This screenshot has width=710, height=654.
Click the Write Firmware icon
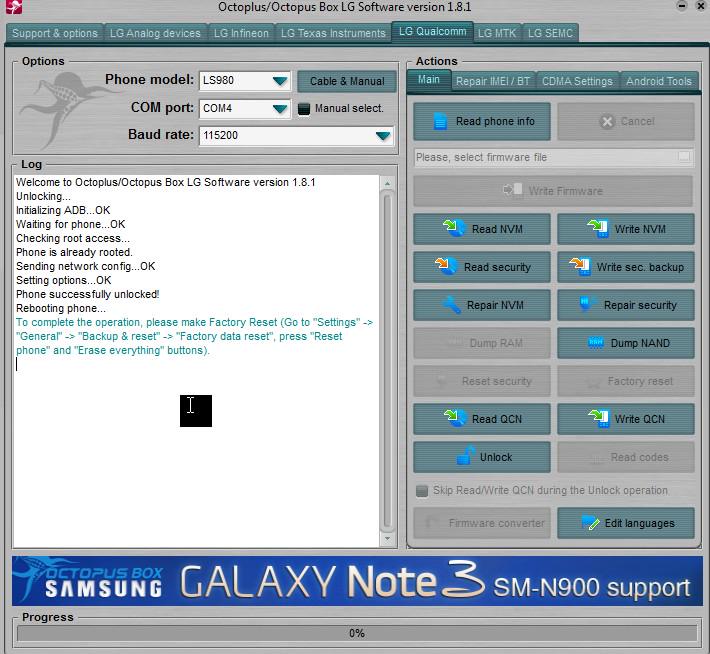click(513, 190)
